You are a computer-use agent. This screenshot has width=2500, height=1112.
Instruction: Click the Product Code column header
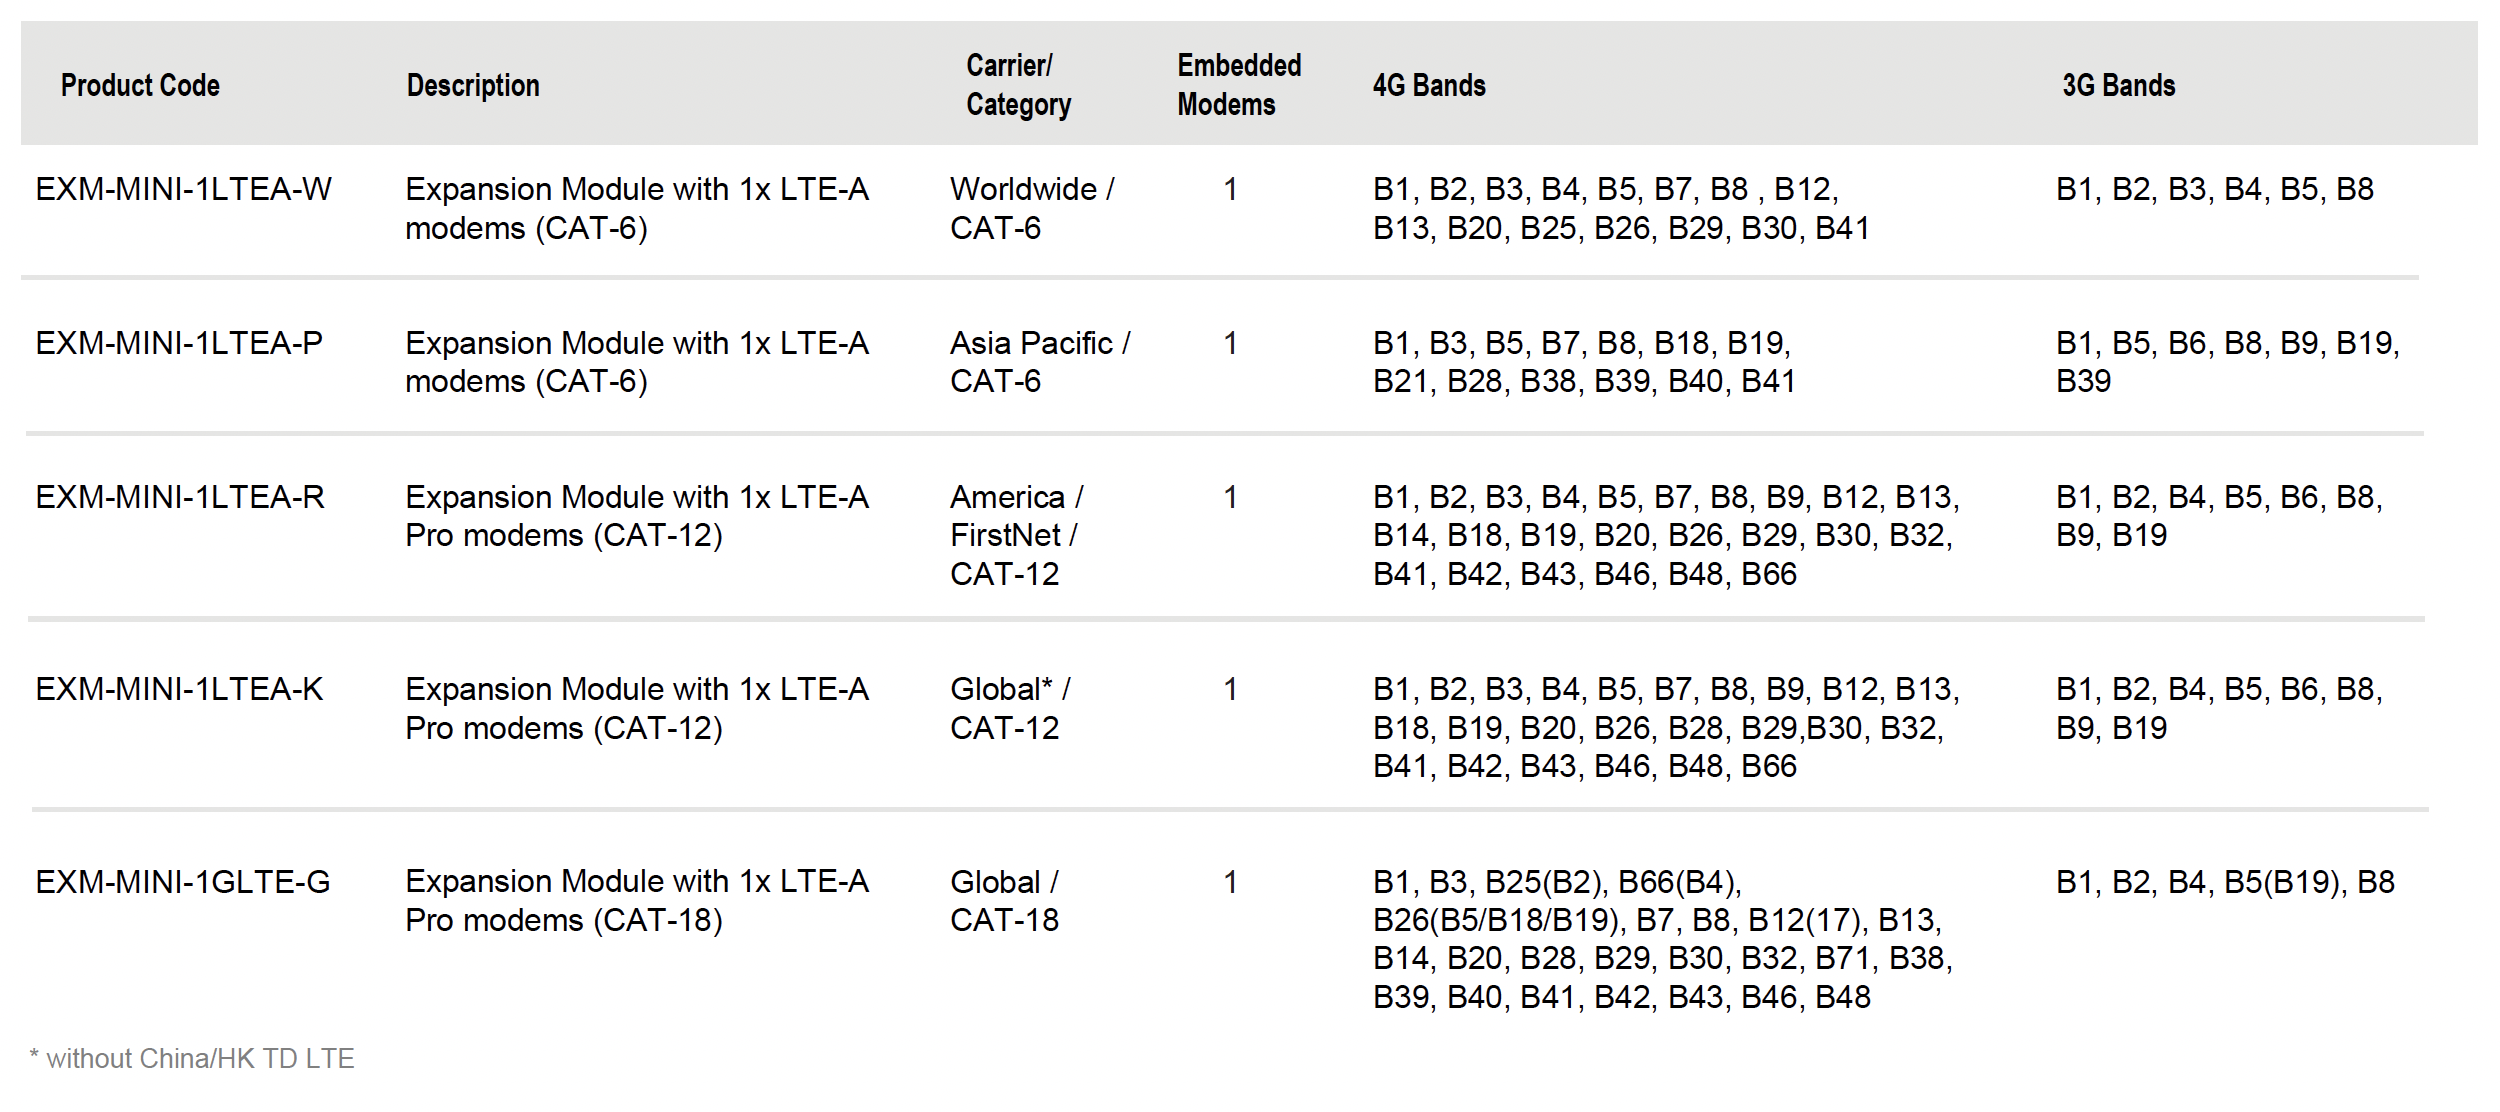[x=140, y=86]
